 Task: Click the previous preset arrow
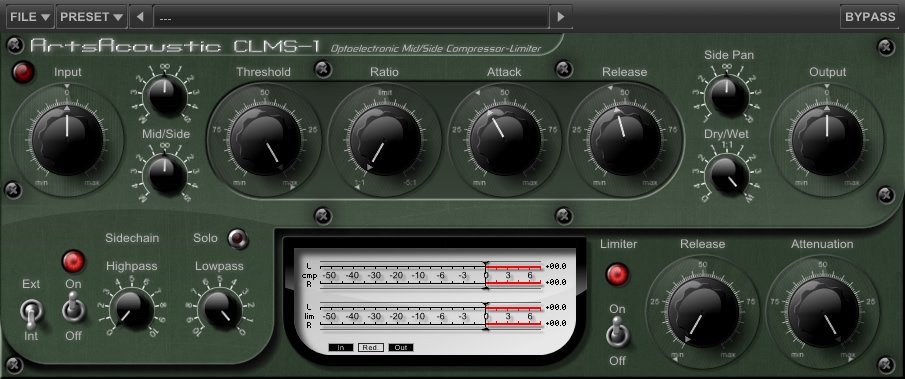(140, 17)
